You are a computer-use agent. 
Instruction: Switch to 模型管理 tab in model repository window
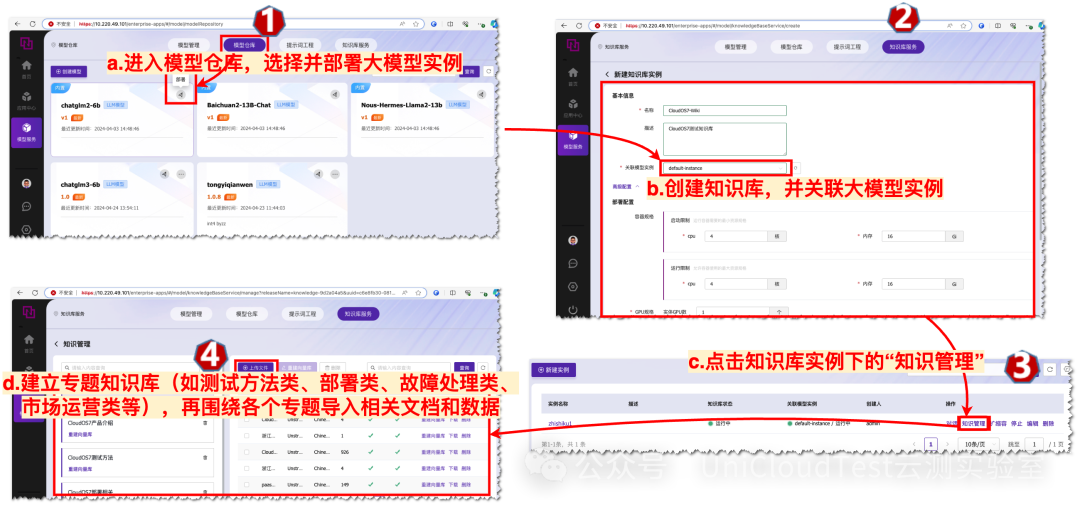[x=188, y=45]
